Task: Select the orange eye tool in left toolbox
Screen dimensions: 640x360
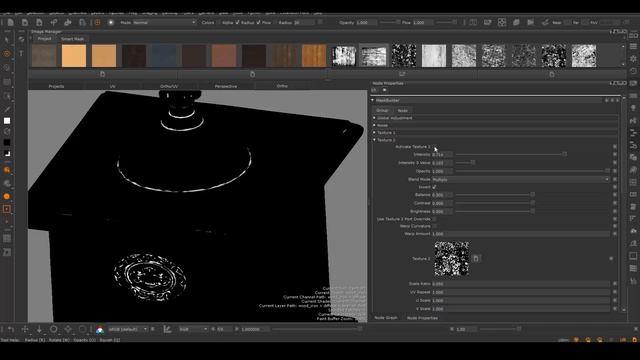Action: [x=7, y=53]
